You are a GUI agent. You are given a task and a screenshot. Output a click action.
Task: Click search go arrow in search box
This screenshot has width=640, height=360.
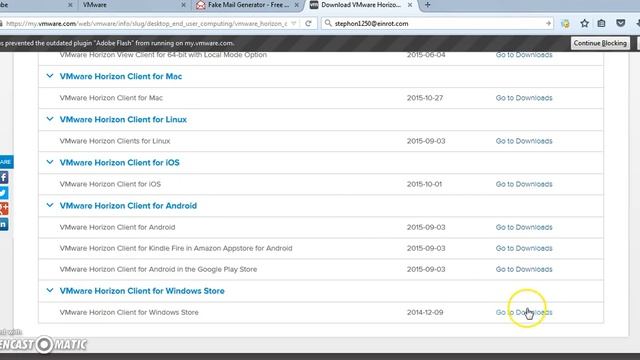coord(548,23)
